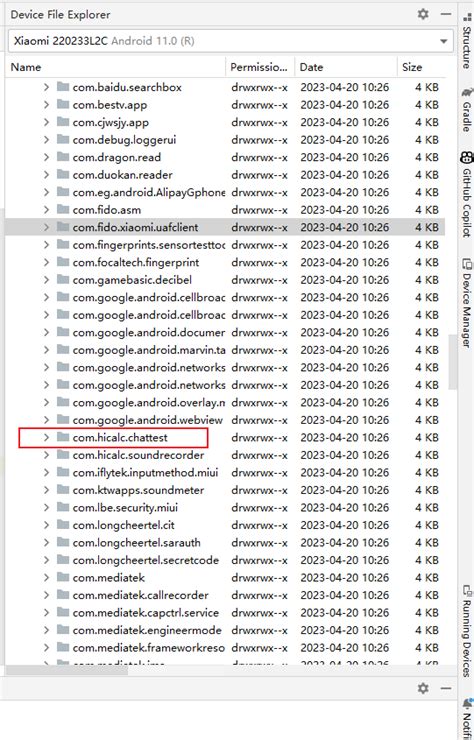474x740 pixels.
Task: Click the com.hicalc.soundrecorder folder icon
Action: [63, 454]
